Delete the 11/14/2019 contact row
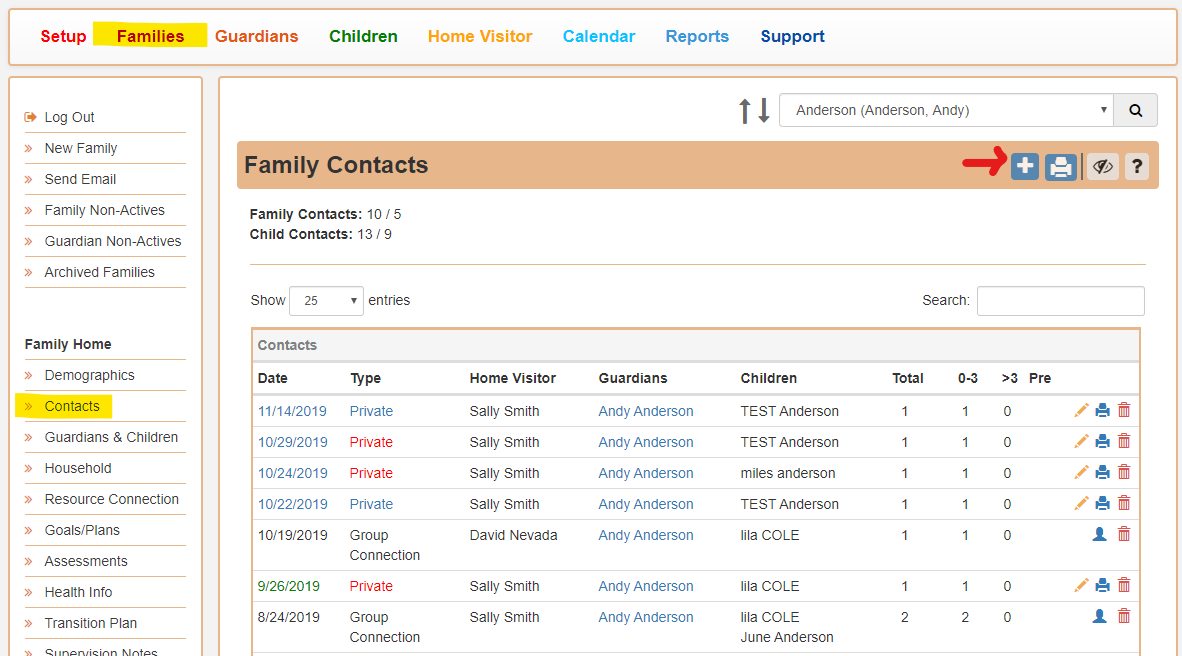This screenshot has width=1182, height=656. (1124, 410)
